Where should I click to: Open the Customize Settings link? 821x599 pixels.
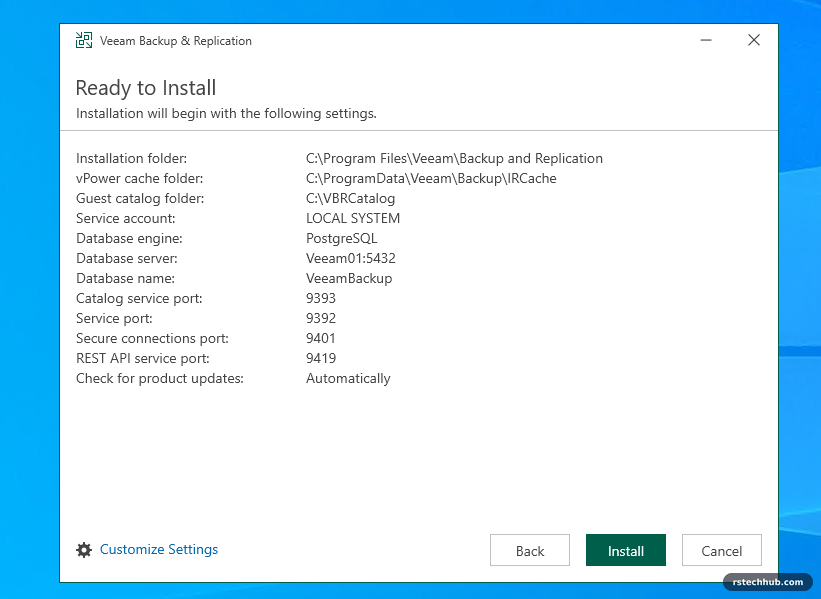[x=159, y=549]
